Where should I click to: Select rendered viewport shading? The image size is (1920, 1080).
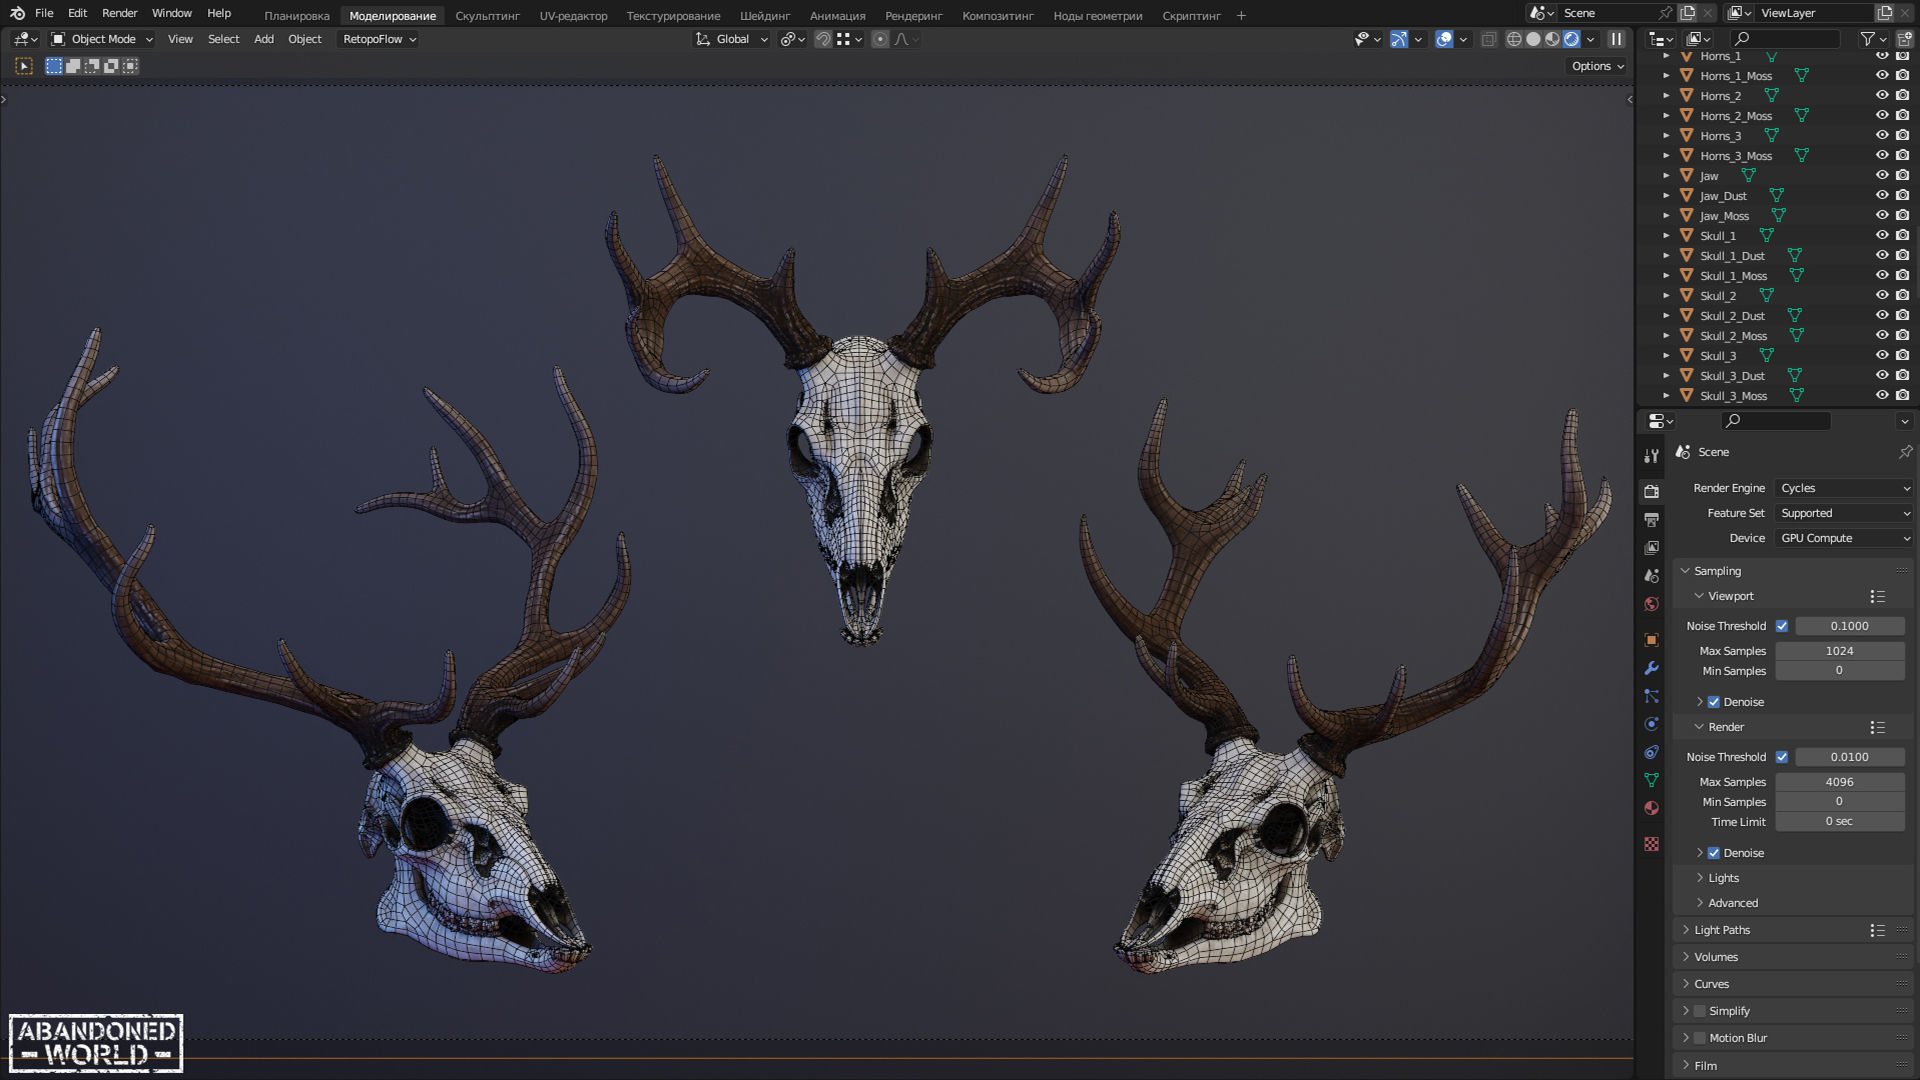(x=1571, y=39)
